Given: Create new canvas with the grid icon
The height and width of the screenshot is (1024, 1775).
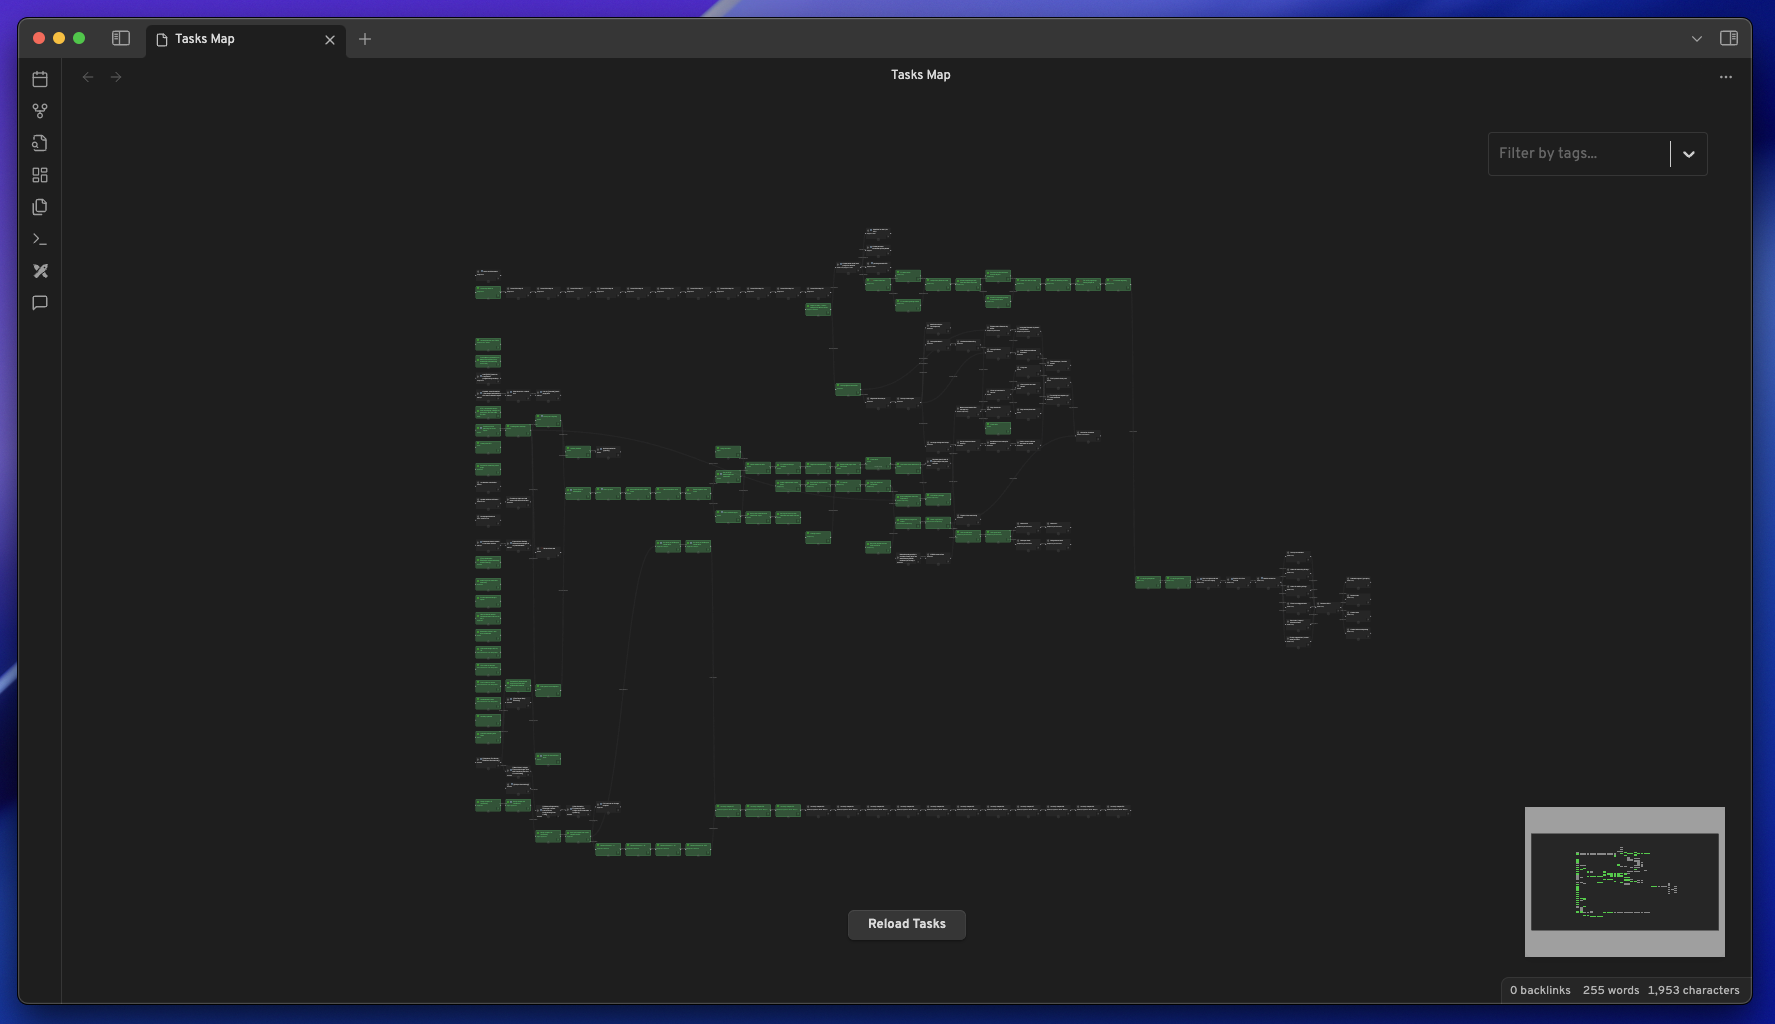Looking at the screenshot, I should click(40, 175).
